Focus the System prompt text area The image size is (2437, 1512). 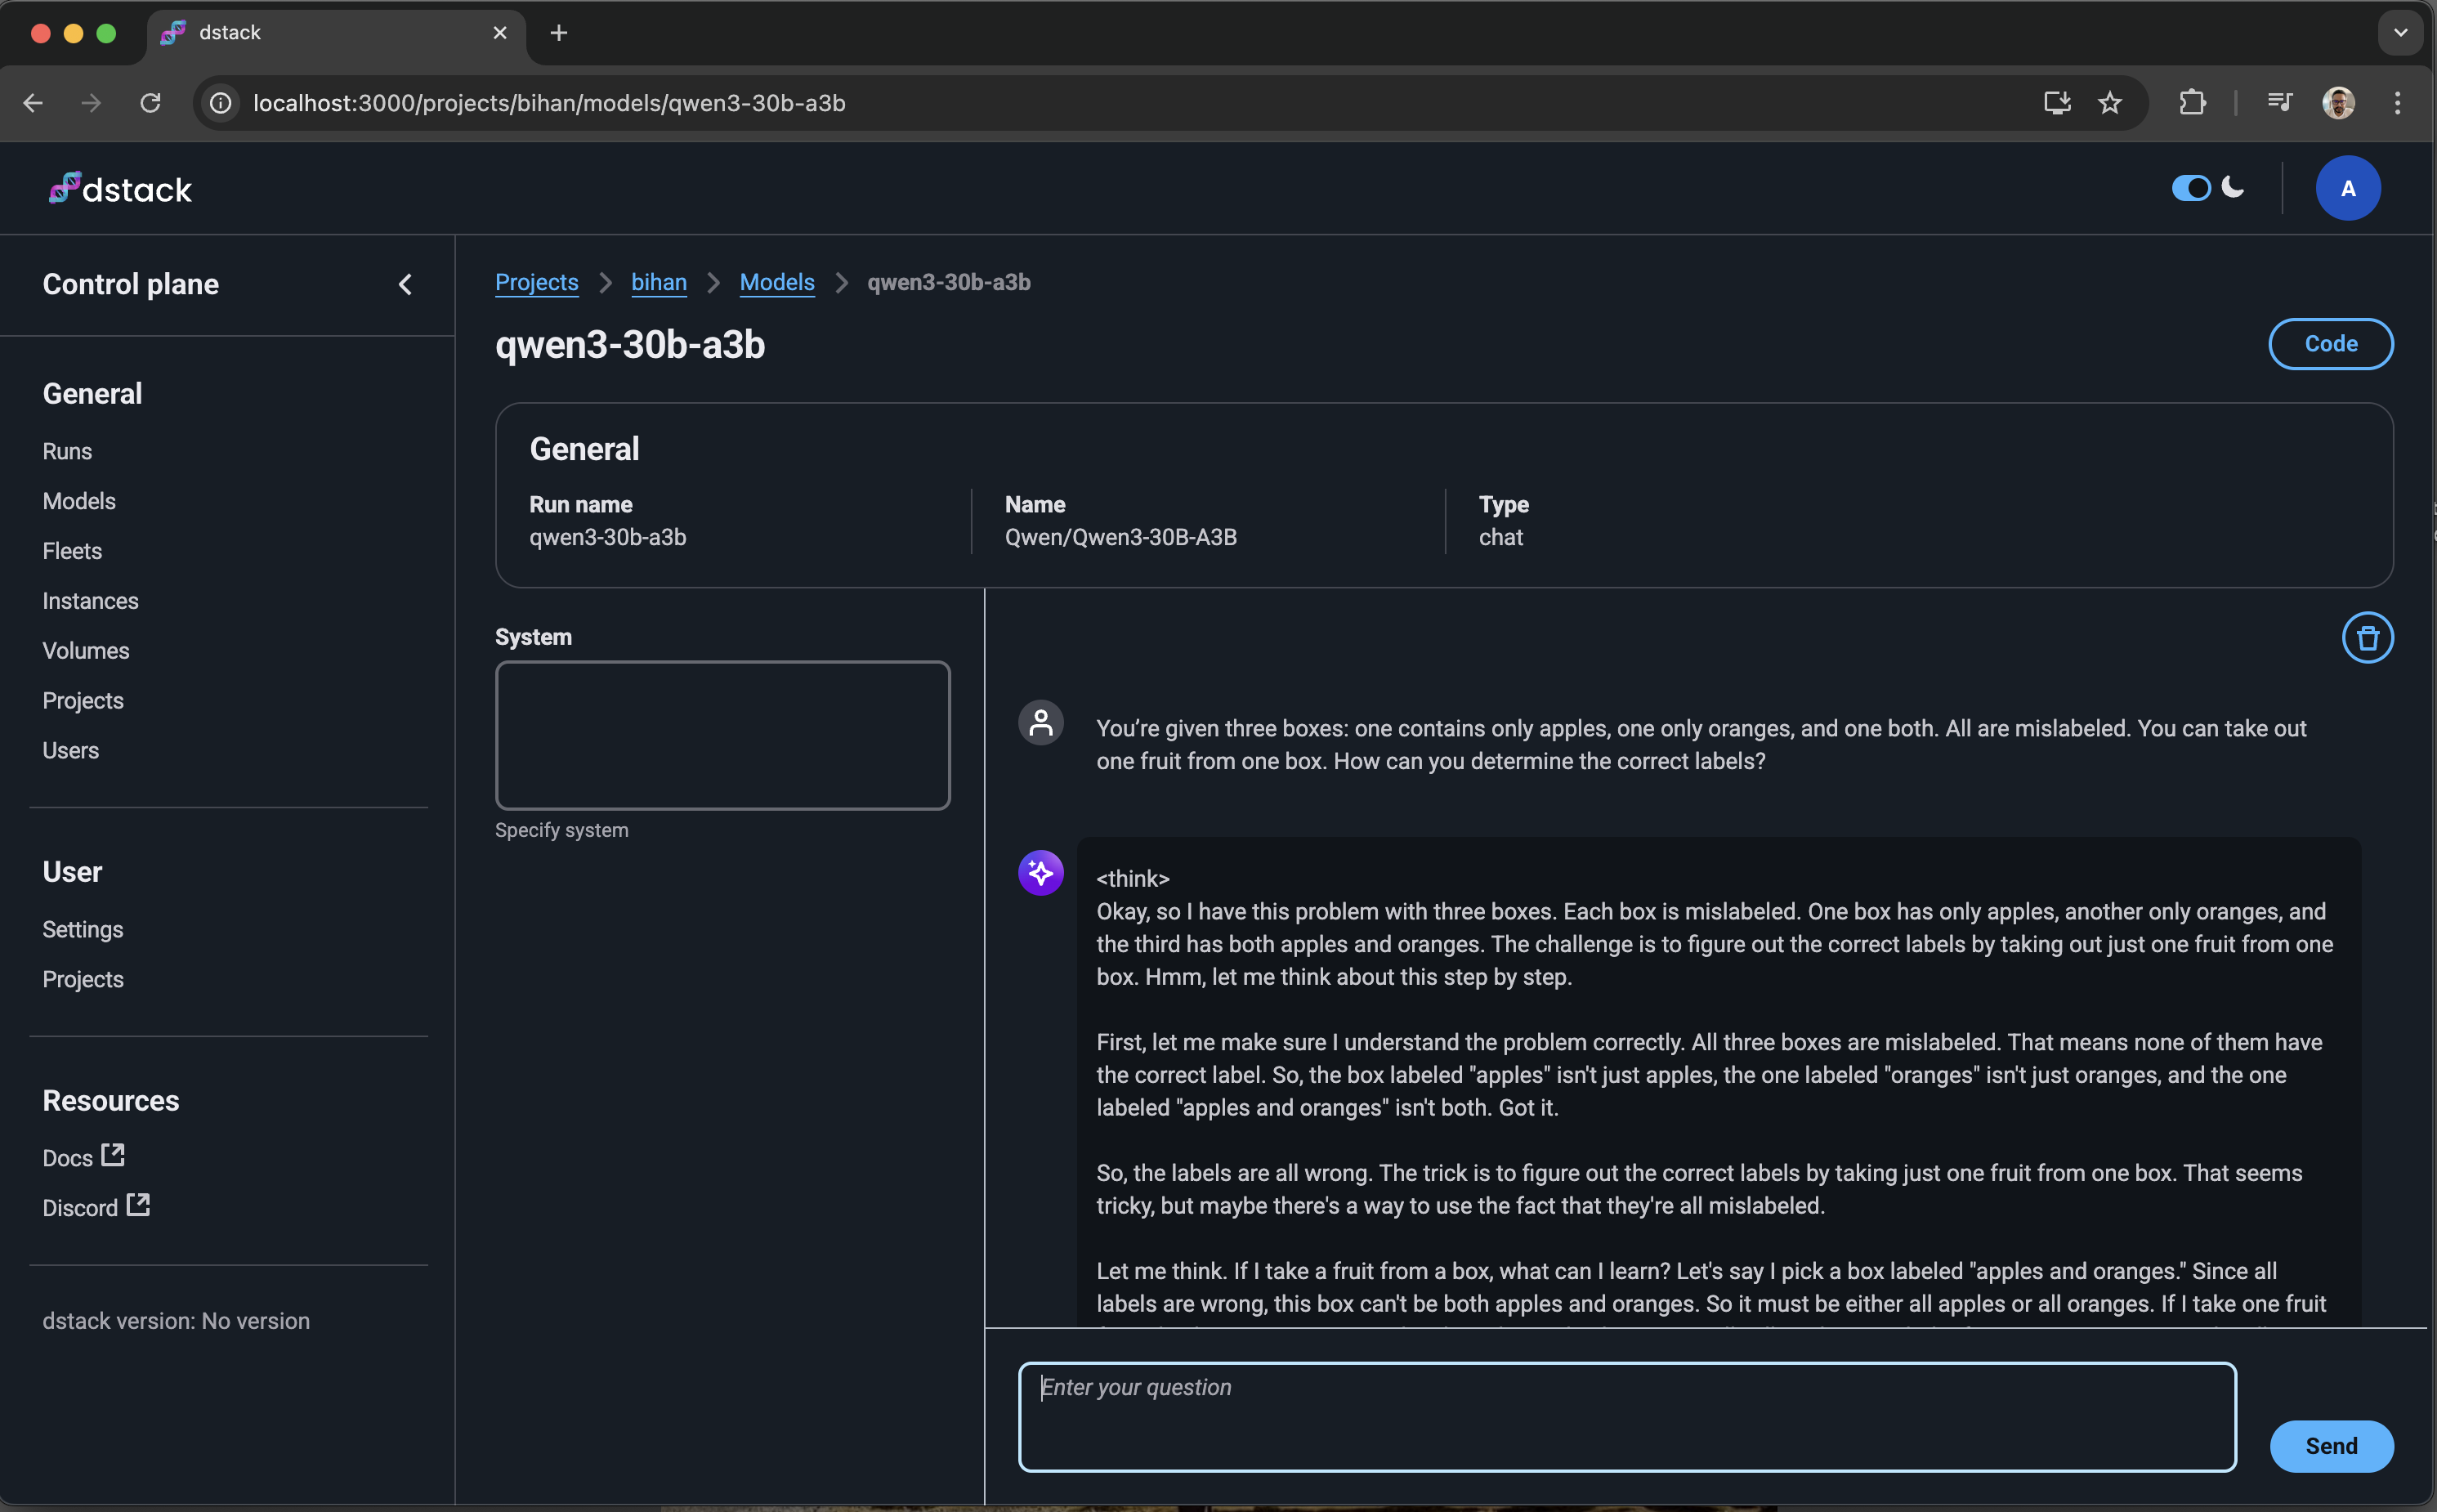(x=722, y=735)
